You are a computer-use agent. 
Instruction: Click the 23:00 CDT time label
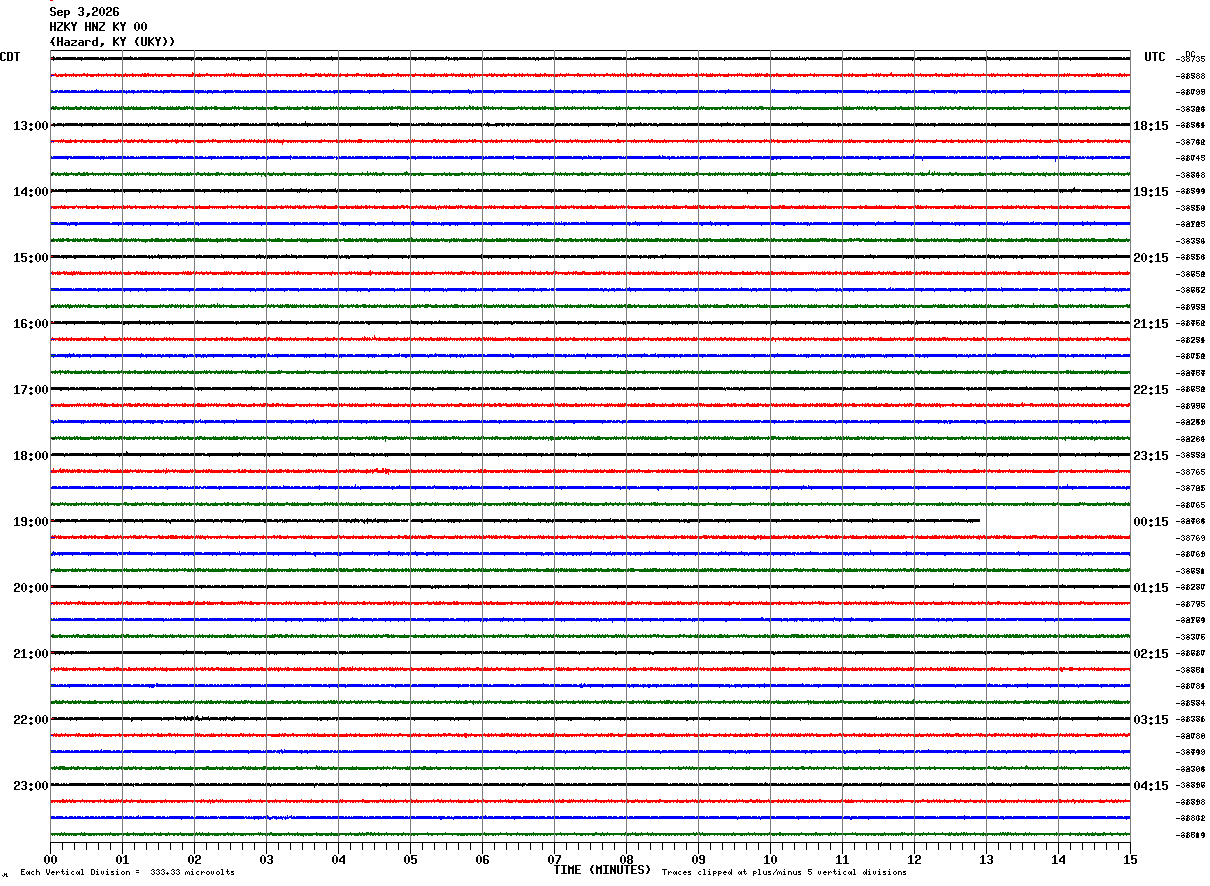click(30, 786)
